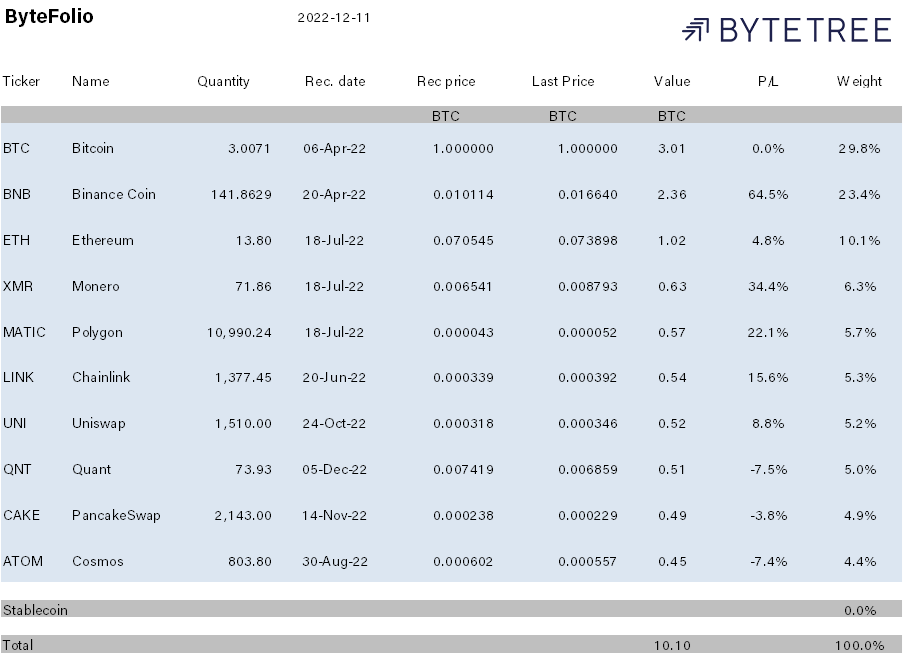Image resolution: width=903 pixels, height=654 pixels.
Task: Click the name Binance Coin
Action: (x=113, y=194)
